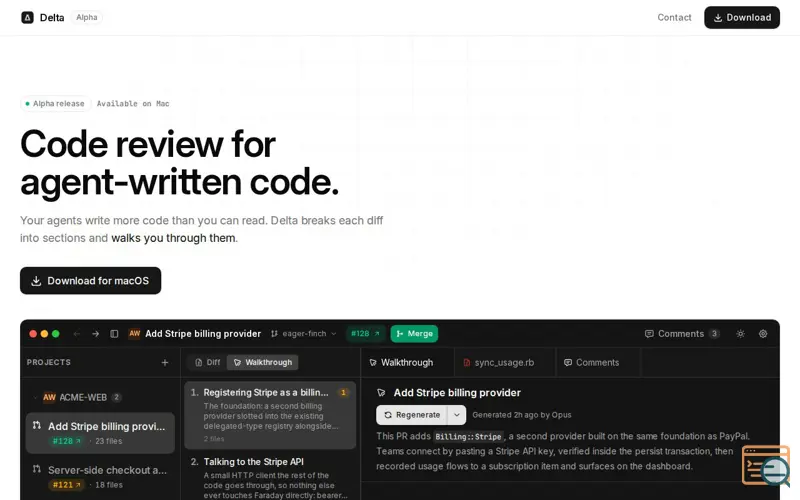Click the back arrow in app toolbar
The image size is (800, 500).
point(77,334)
